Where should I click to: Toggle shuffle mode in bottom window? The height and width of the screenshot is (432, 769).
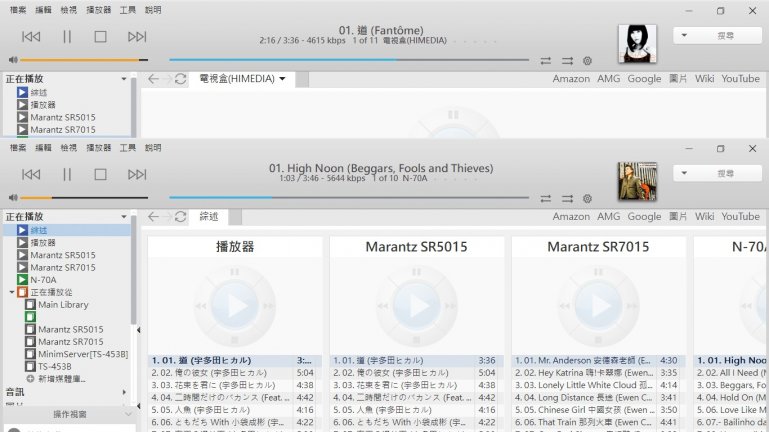tap(567, 199)
